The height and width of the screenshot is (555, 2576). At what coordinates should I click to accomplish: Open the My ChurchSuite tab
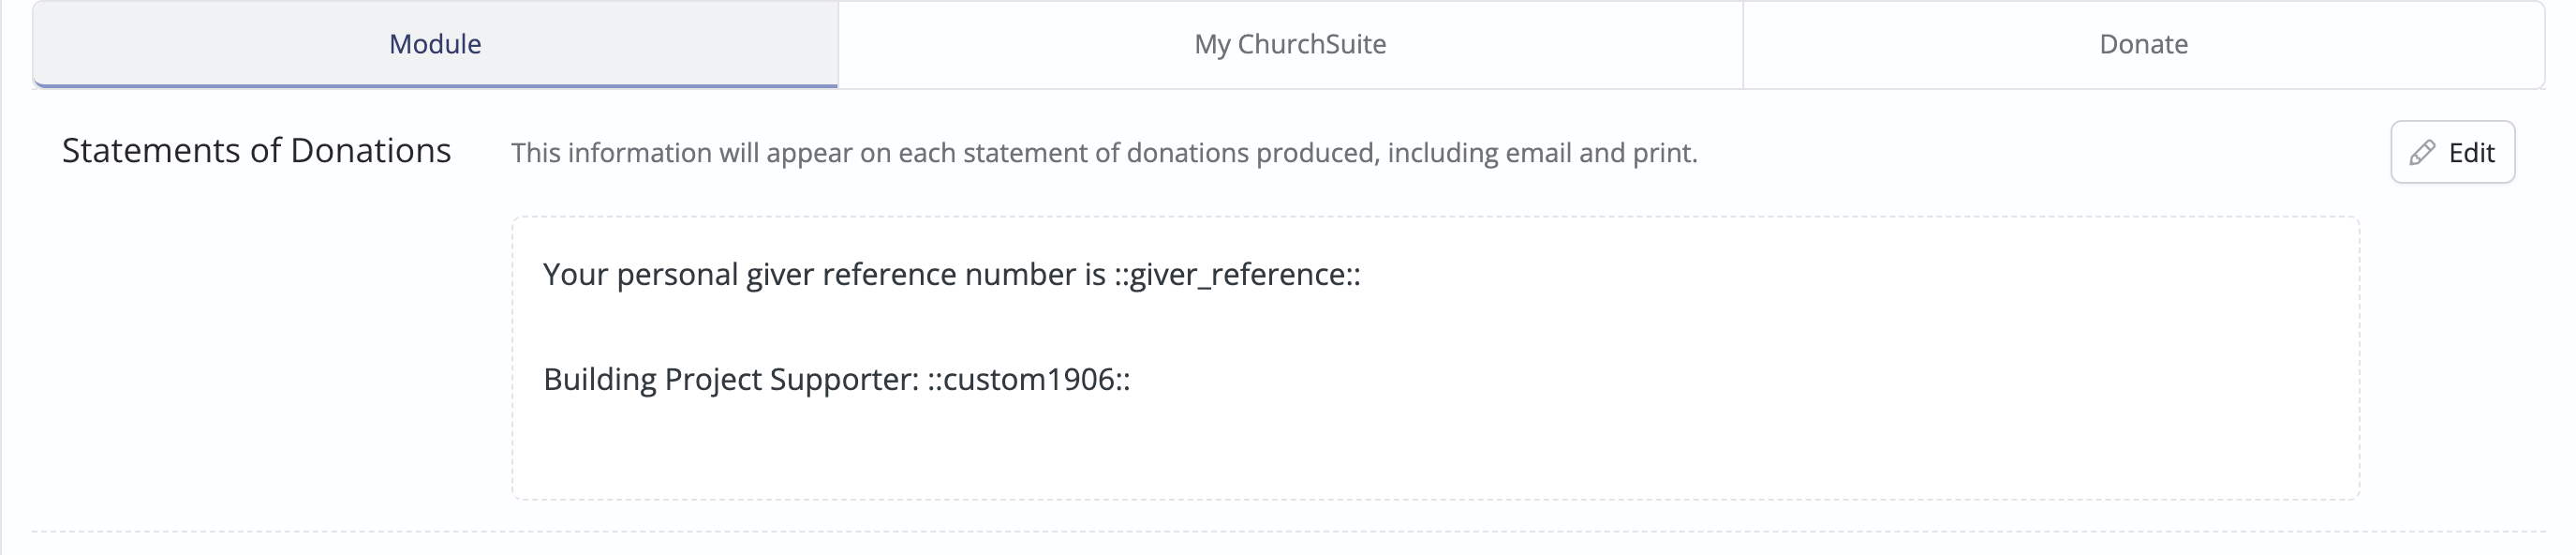(1290, 44)
